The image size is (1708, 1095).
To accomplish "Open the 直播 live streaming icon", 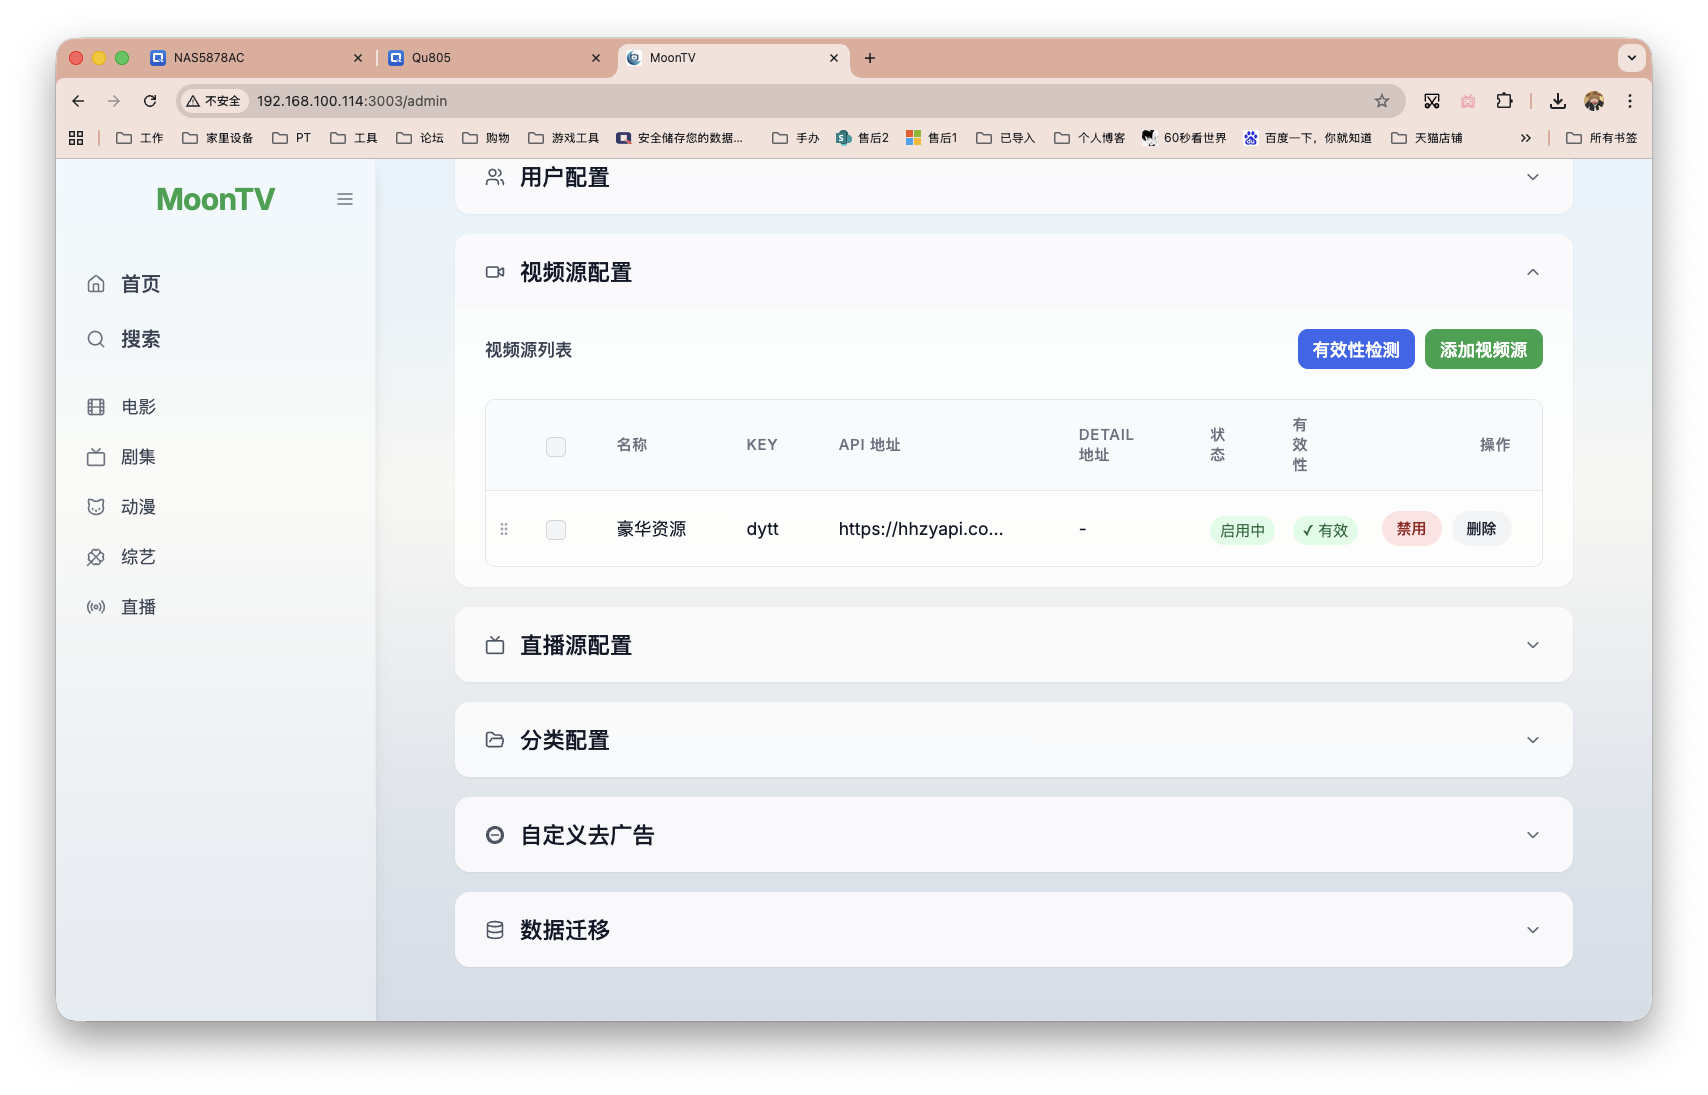I will point(96,606).
